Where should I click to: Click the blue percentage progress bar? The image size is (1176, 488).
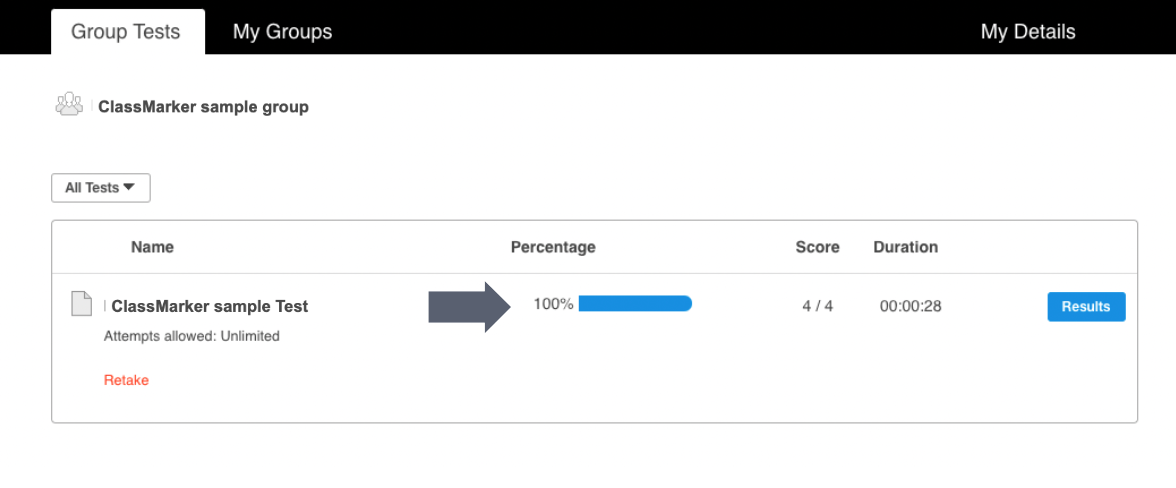click(635, 304)
